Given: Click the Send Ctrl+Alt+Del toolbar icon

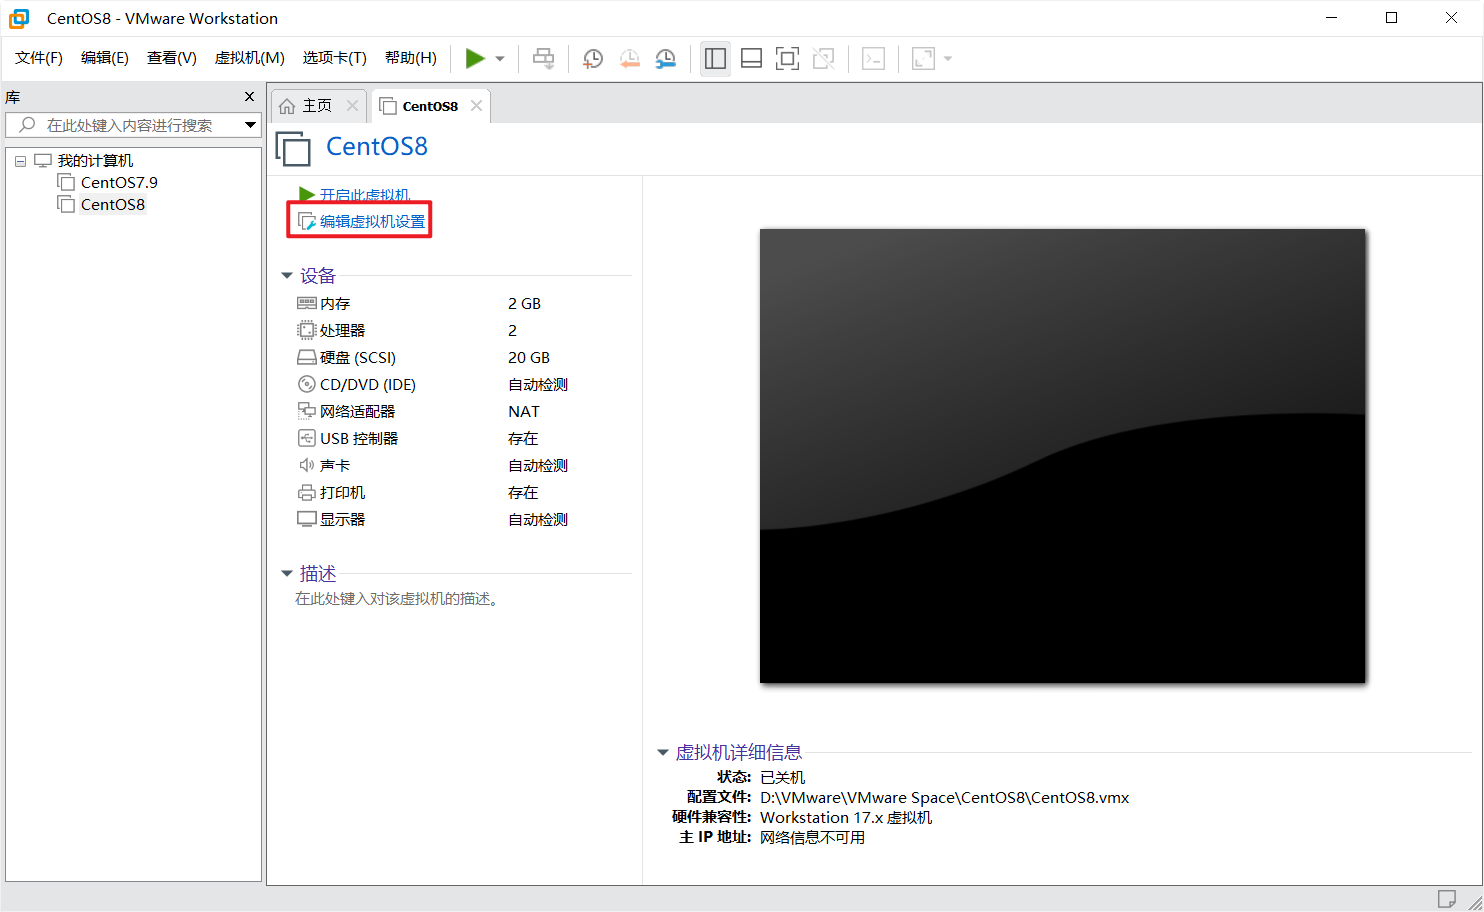Looking at the screenshot, I should pos(543,59).
